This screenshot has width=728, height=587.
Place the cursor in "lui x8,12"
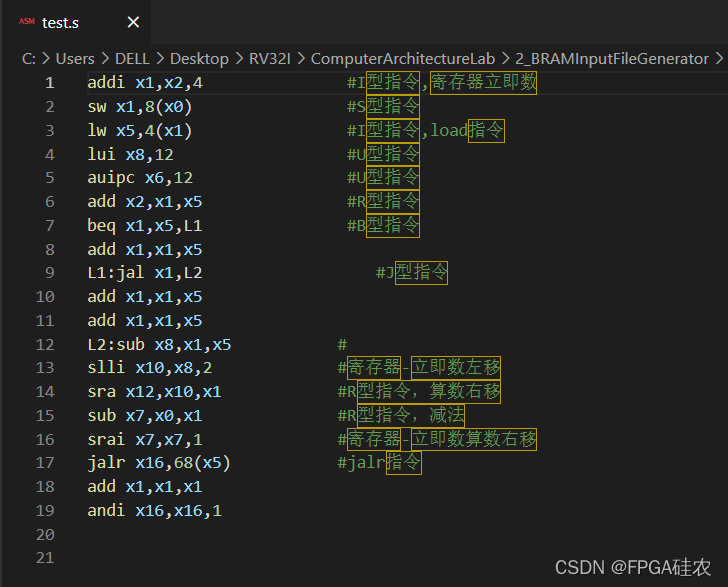pos(130,154)
